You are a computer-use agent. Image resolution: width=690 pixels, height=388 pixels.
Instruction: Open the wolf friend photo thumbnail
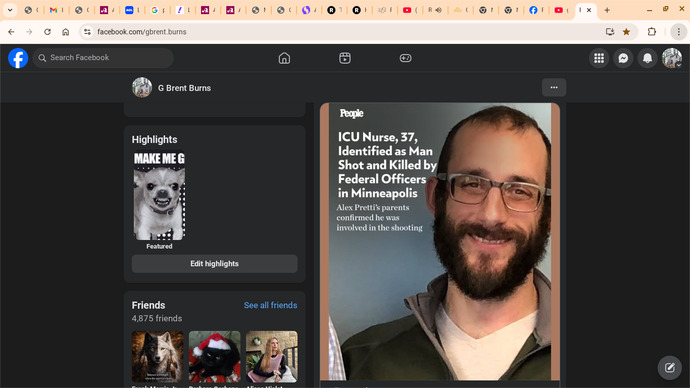point(158,357)
